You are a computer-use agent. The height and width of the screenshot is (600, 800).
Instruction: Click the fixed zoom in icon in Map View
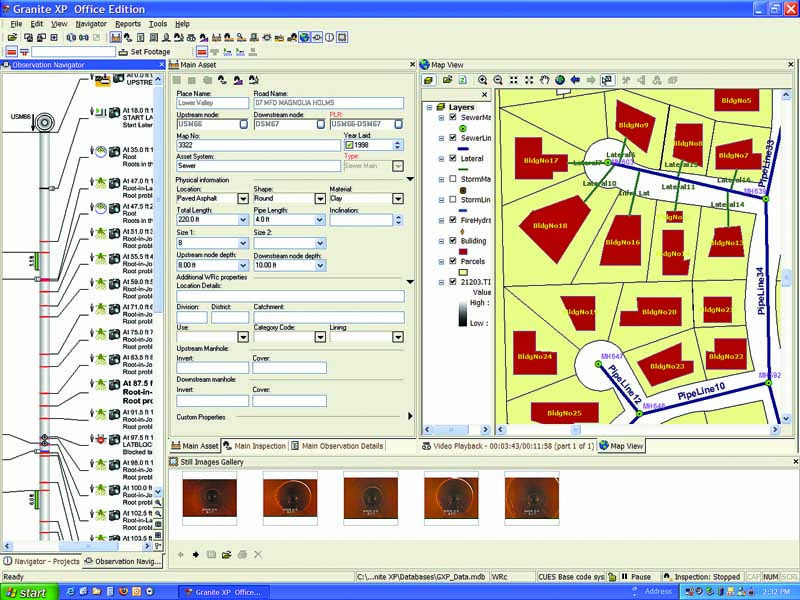click(x=513, y=80)
